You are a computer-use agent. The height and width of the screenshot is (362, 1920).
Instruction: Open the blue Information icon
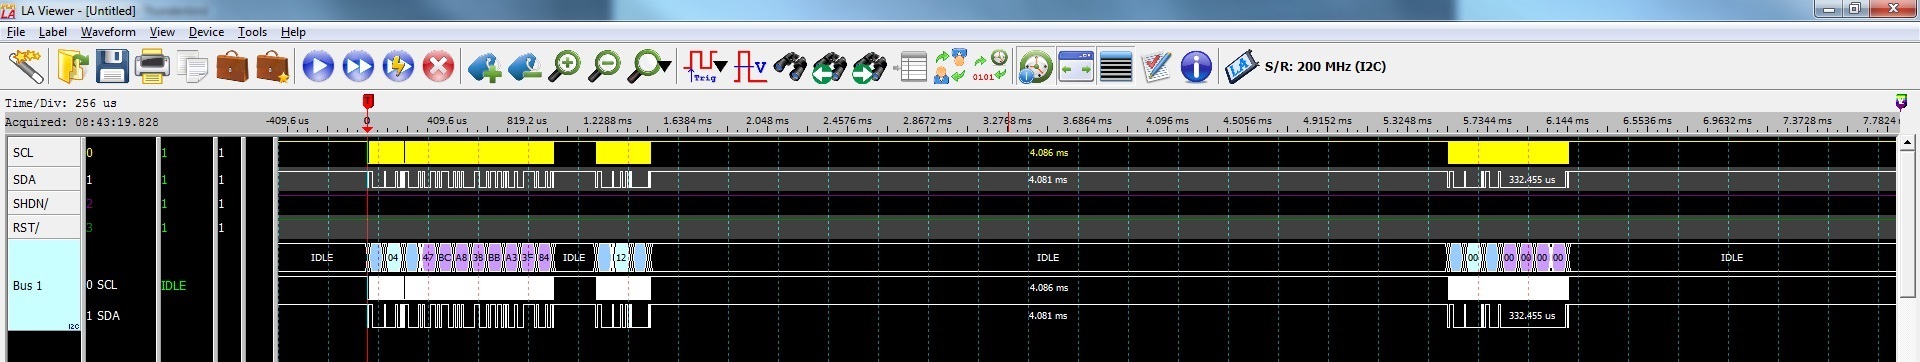(x=1196, y=67)
